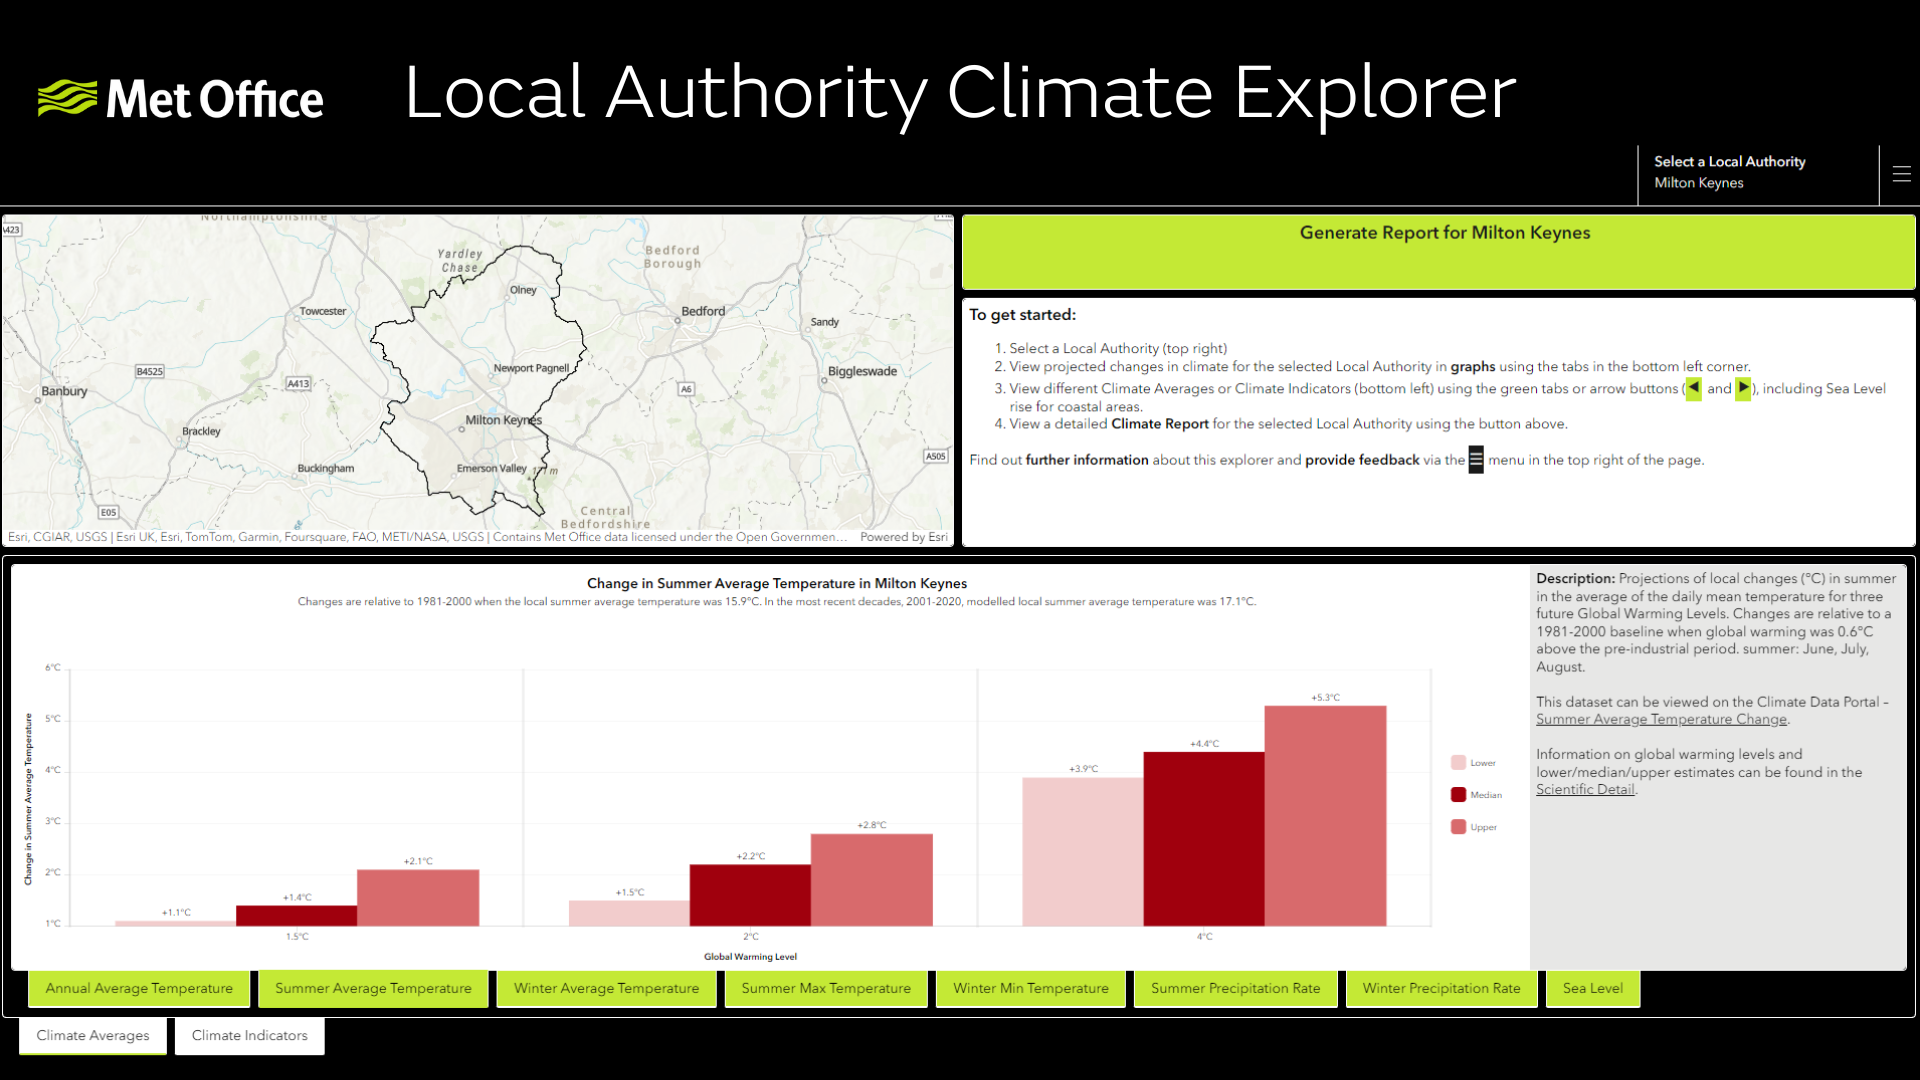Viewport: 1920px width, 1080px height.
Task: Click the left arrow navigation button
Action: tap(1692, 388)
